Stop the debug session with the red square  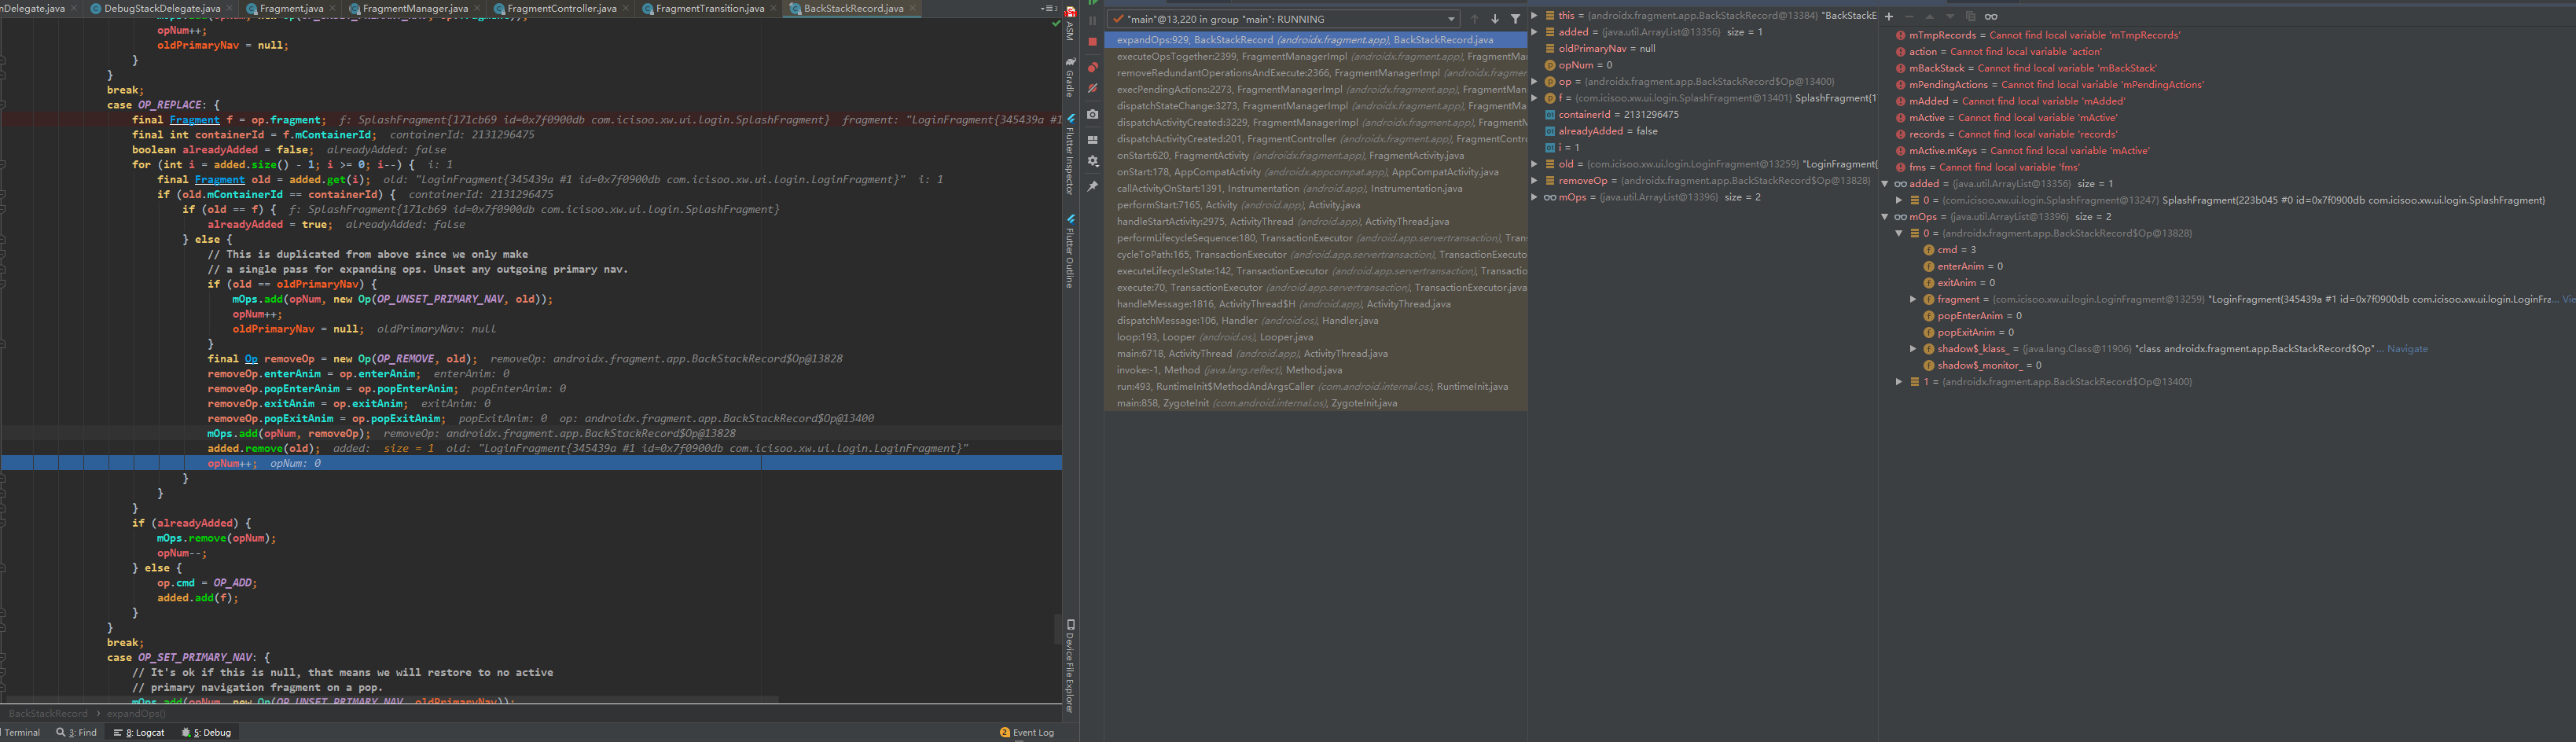point(1093,42)
